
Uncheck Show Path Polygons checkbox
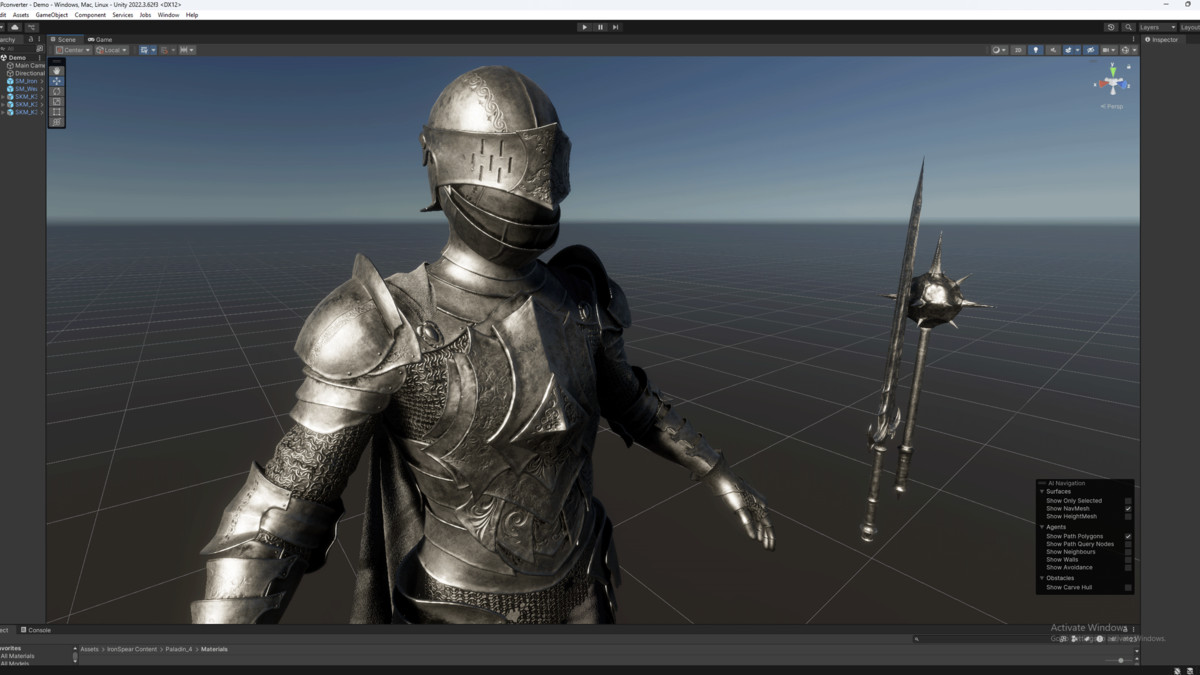(x=1128, y=536)
